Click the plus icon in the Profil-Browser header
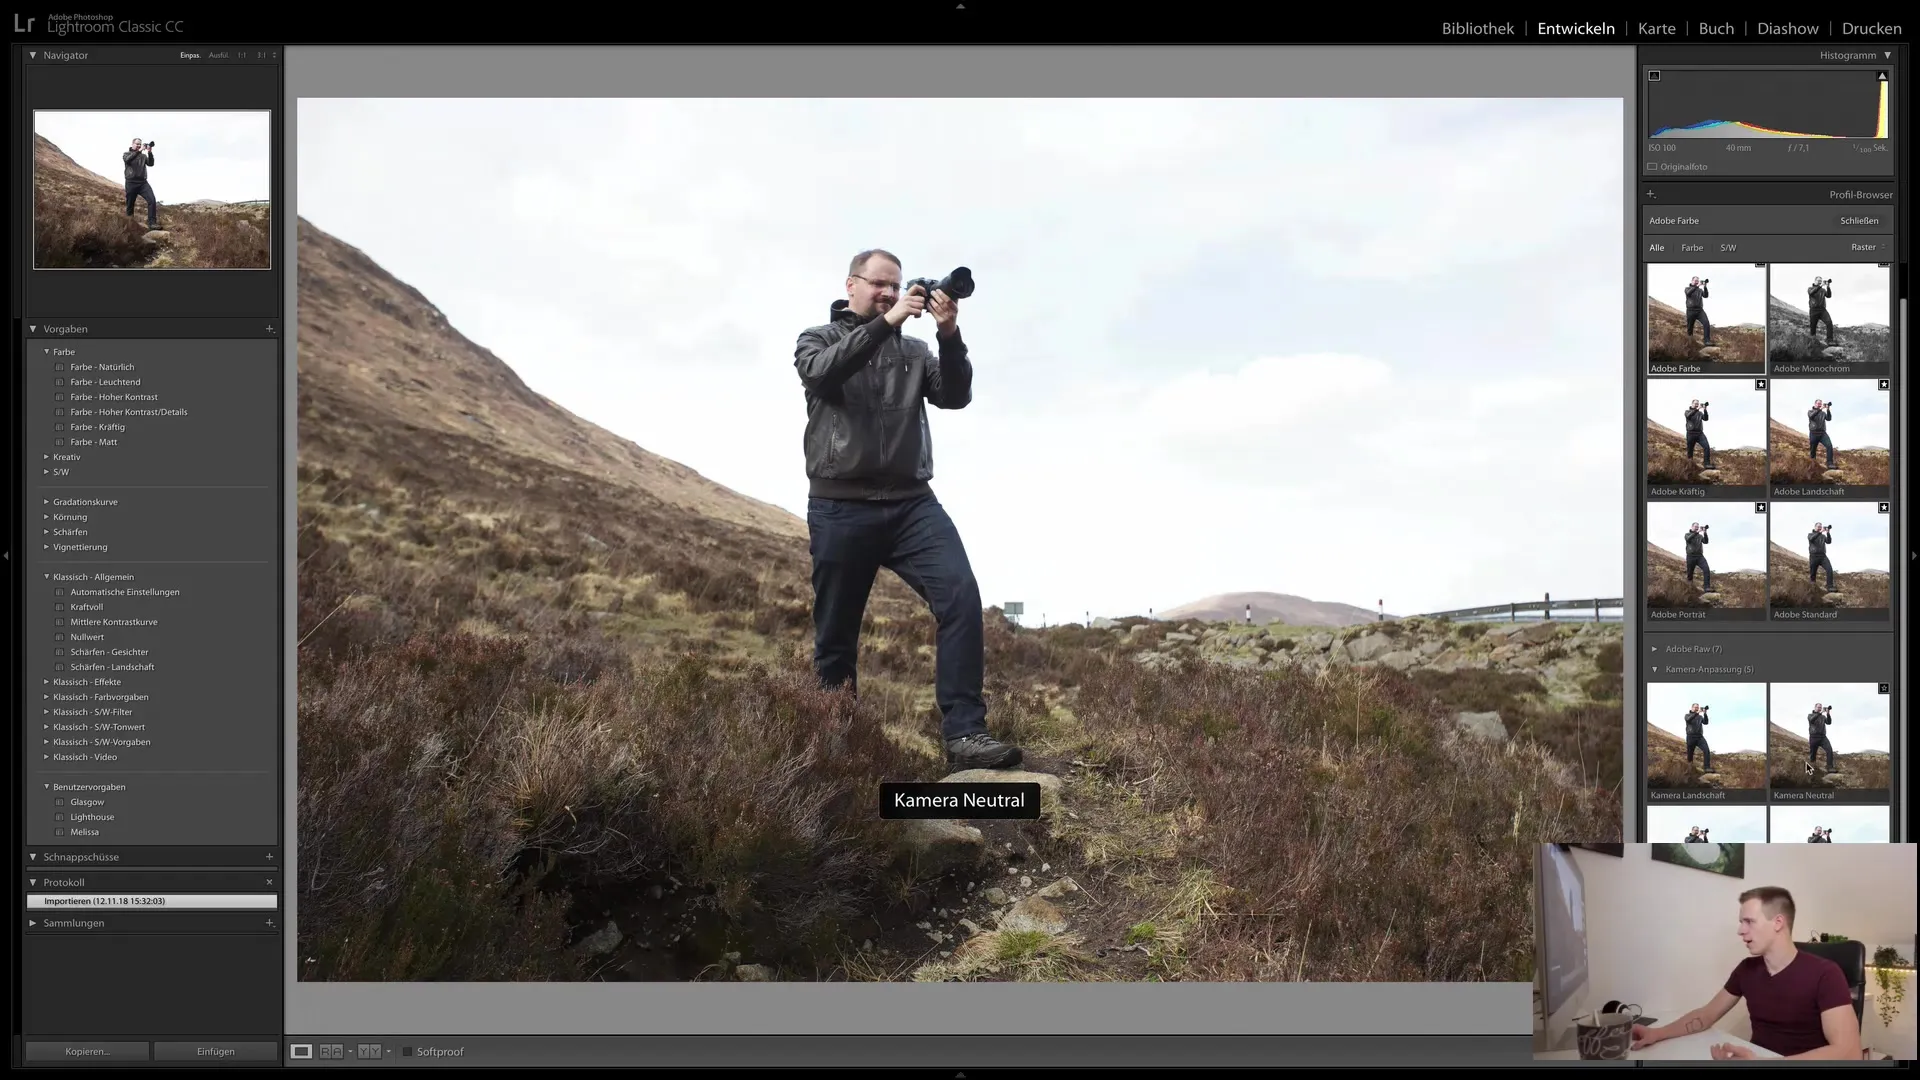Viewport: 1920px width, 1080px height. 1651,194
